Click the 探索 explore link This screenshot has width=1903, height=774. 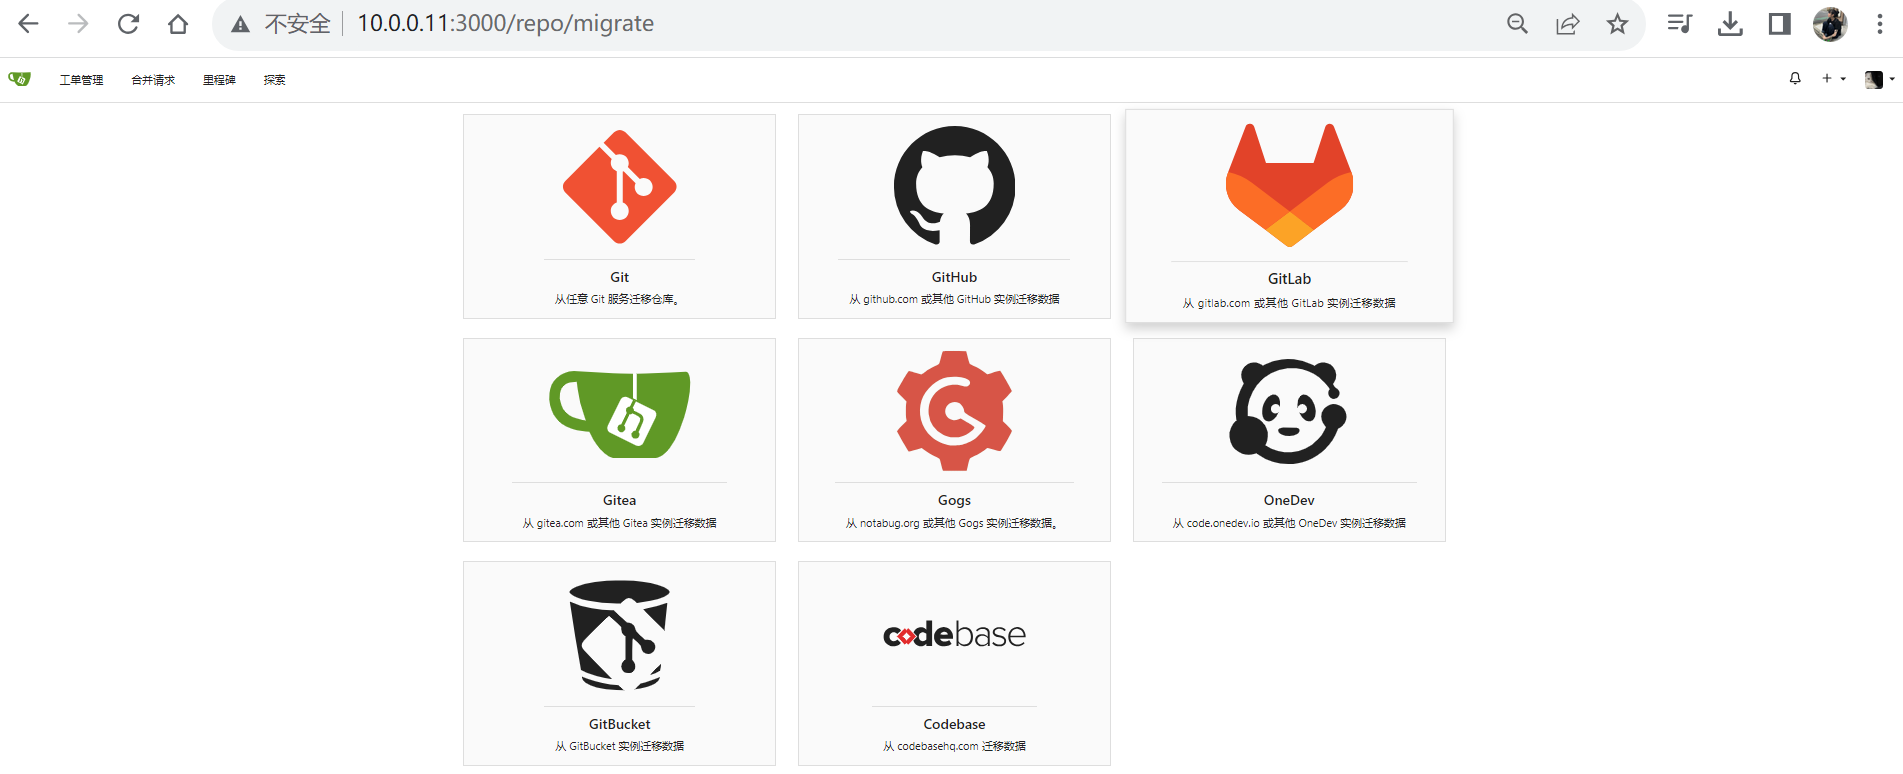(x=274, y=80)
